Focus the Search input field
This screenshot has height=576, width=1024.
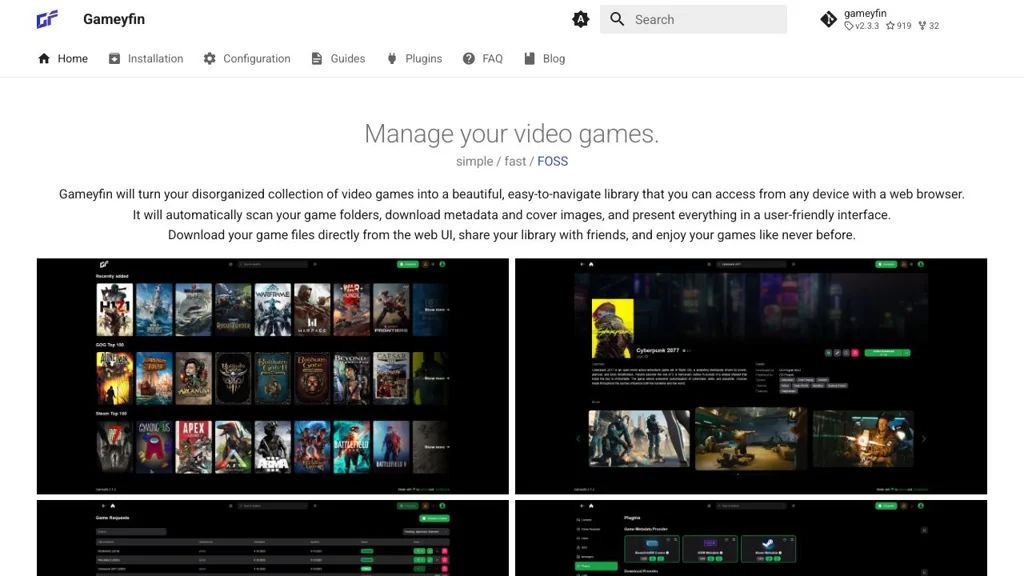pos(705,19)
